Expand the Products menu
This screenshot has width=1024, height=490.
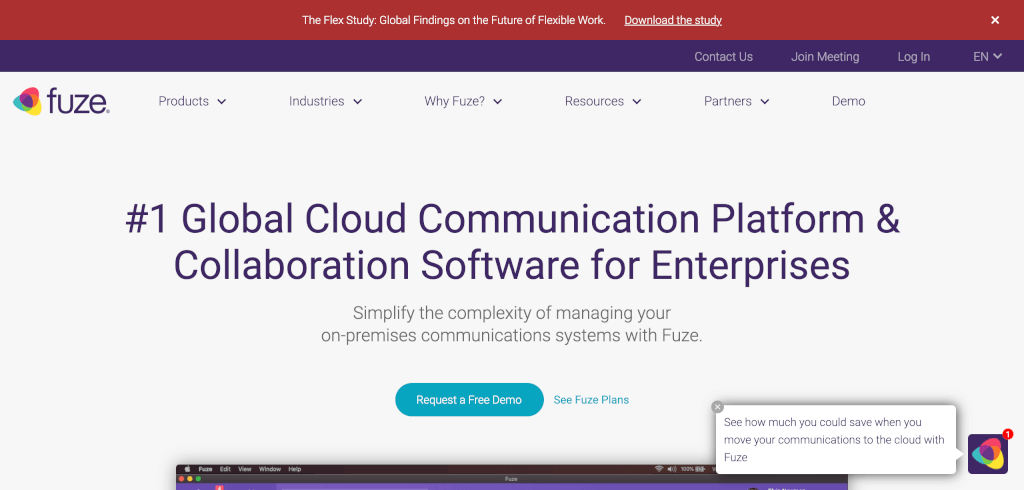point(192,101)
